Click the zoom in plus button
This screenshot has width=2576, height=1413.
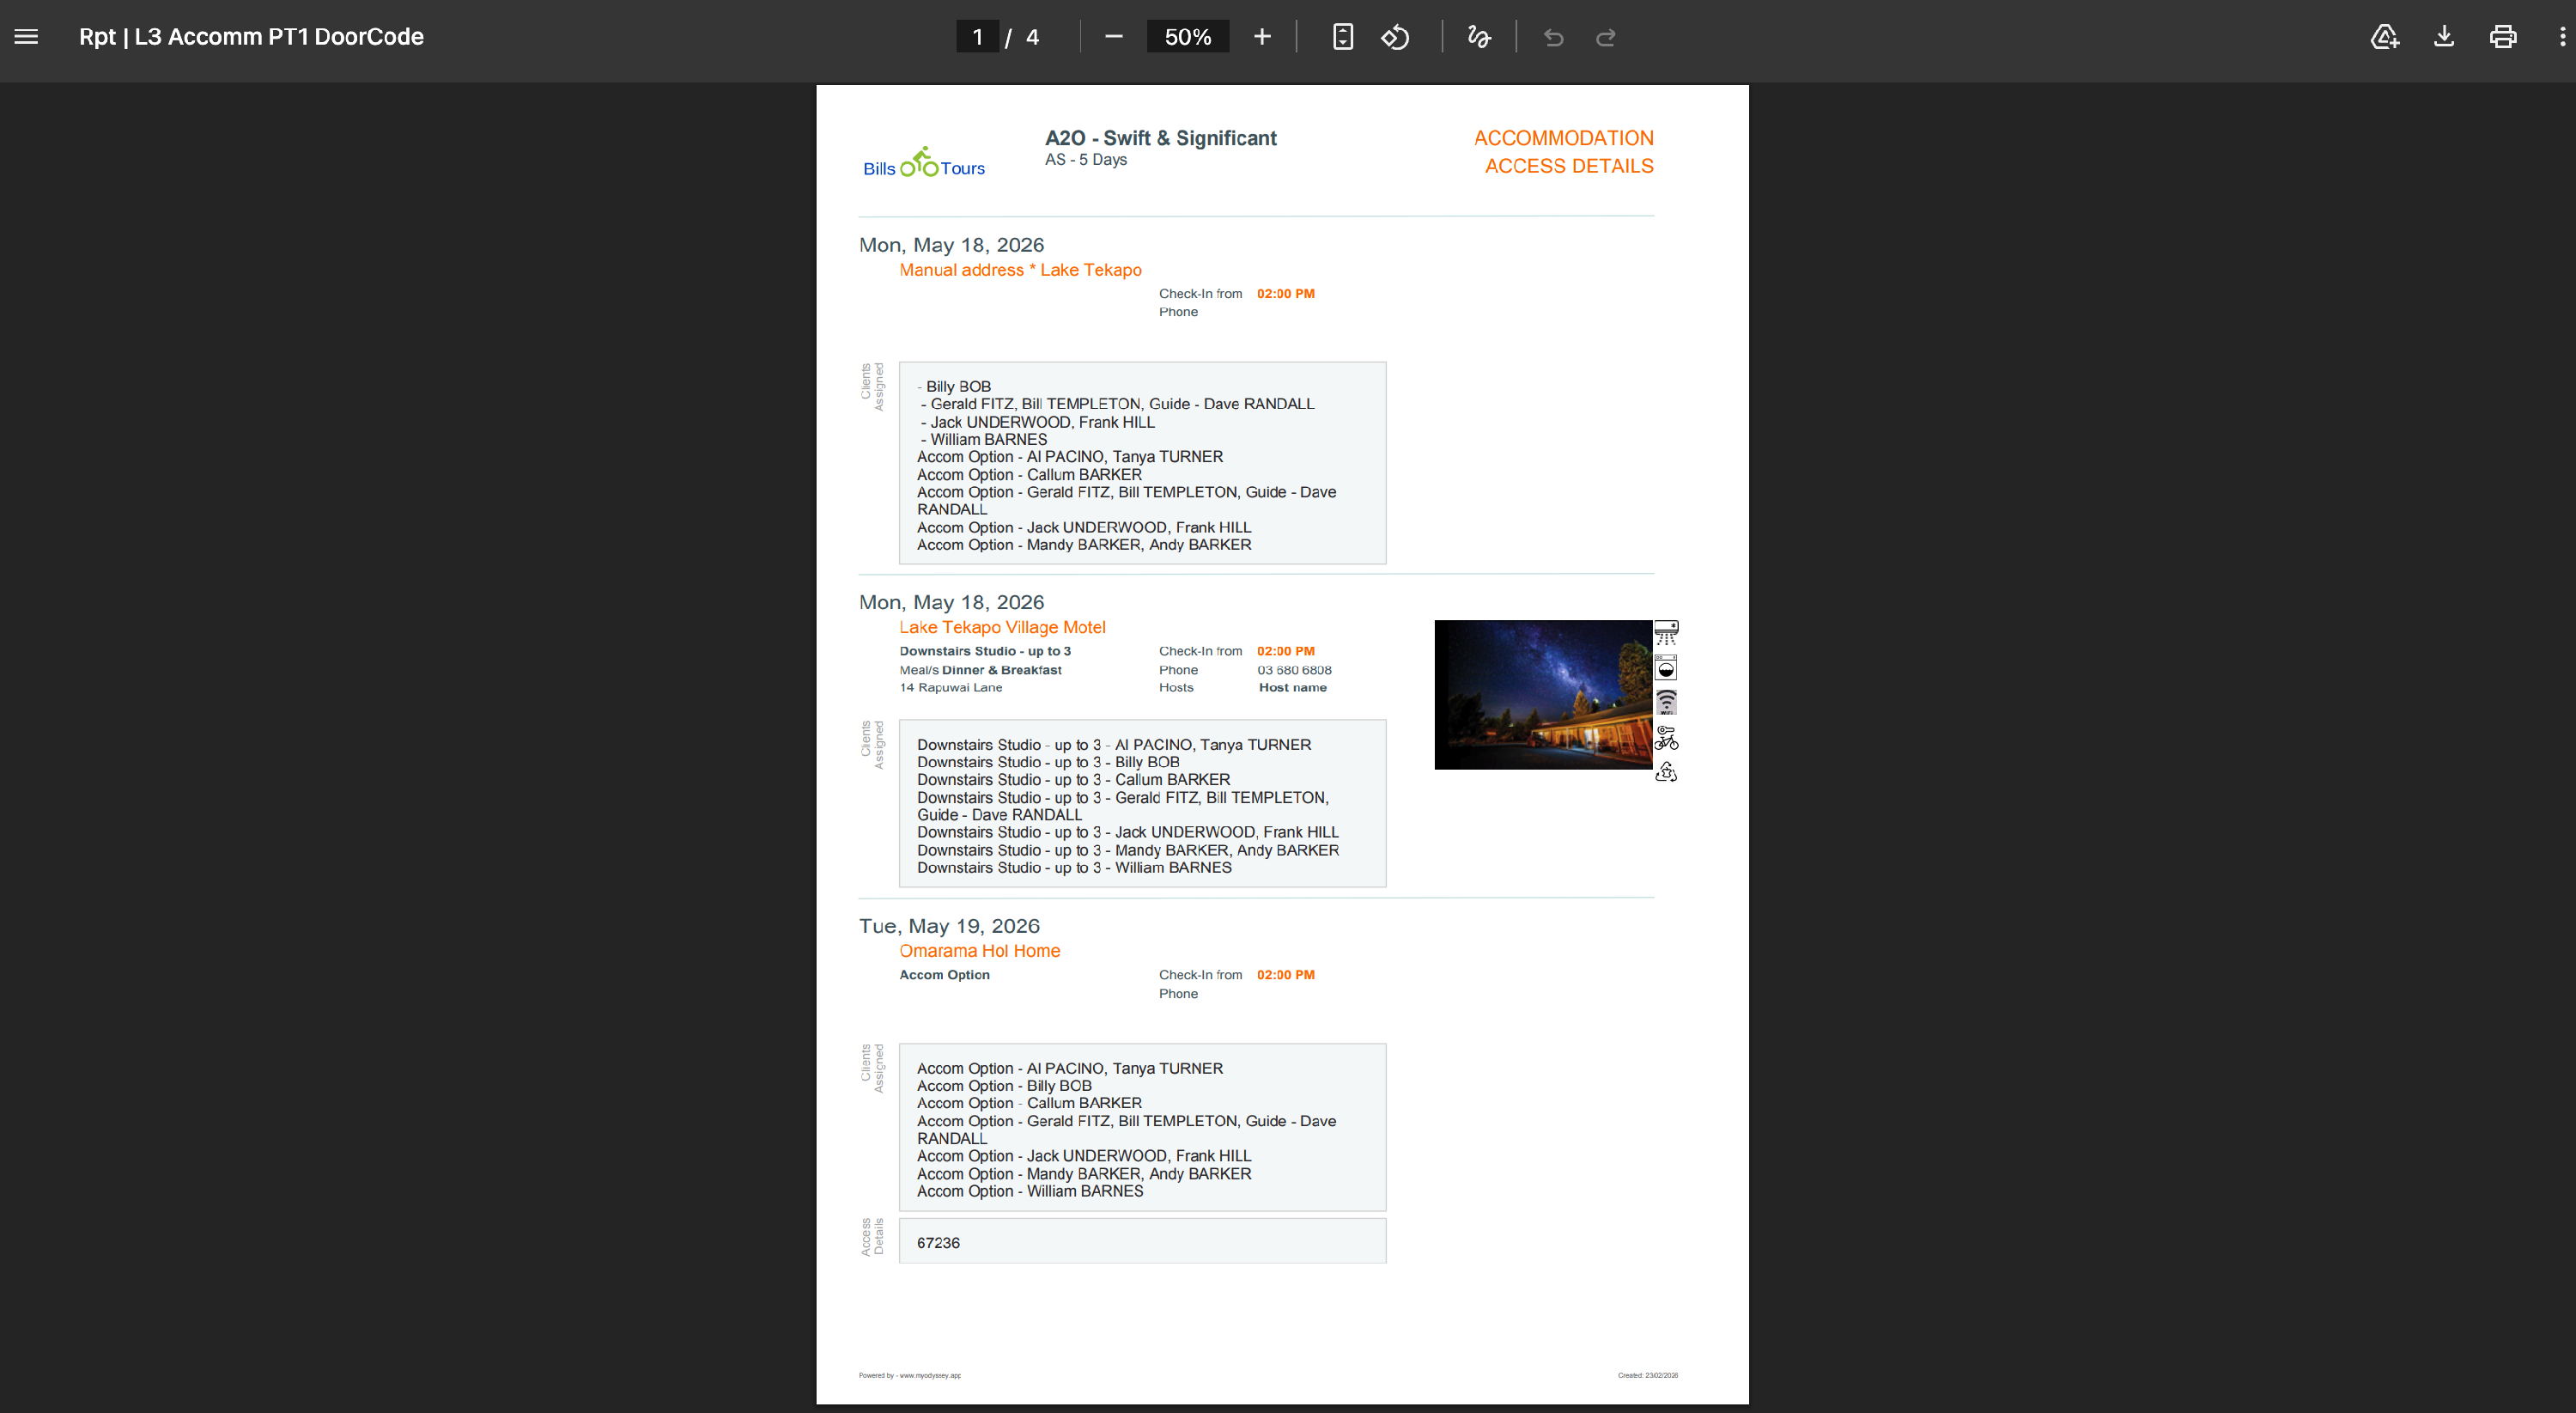pos(1262,37)
